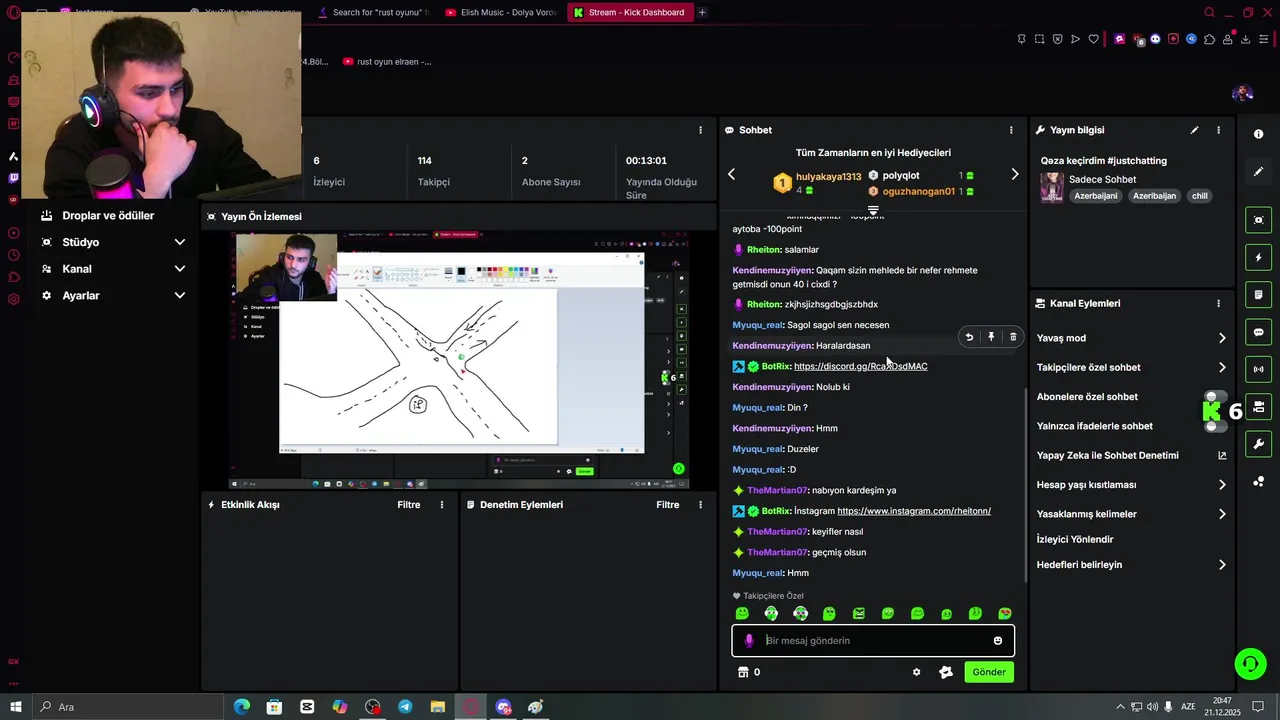The width and height of the screenshot is (1280, 720).
Task: Click İzleyici Yönlendir option
Action: click(1075, 540)
